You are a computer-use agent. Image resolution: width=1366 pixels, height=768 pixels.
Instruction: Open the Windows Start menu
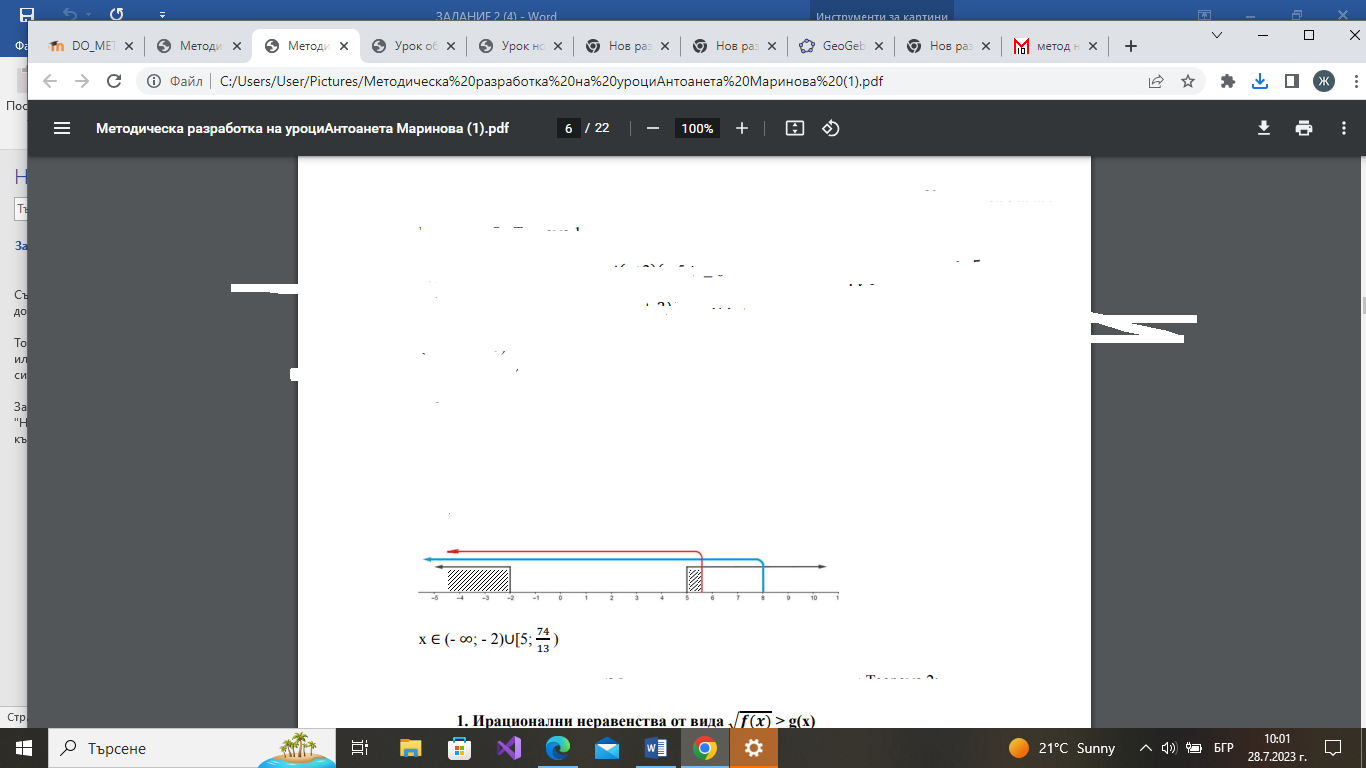tap(24, 748)
